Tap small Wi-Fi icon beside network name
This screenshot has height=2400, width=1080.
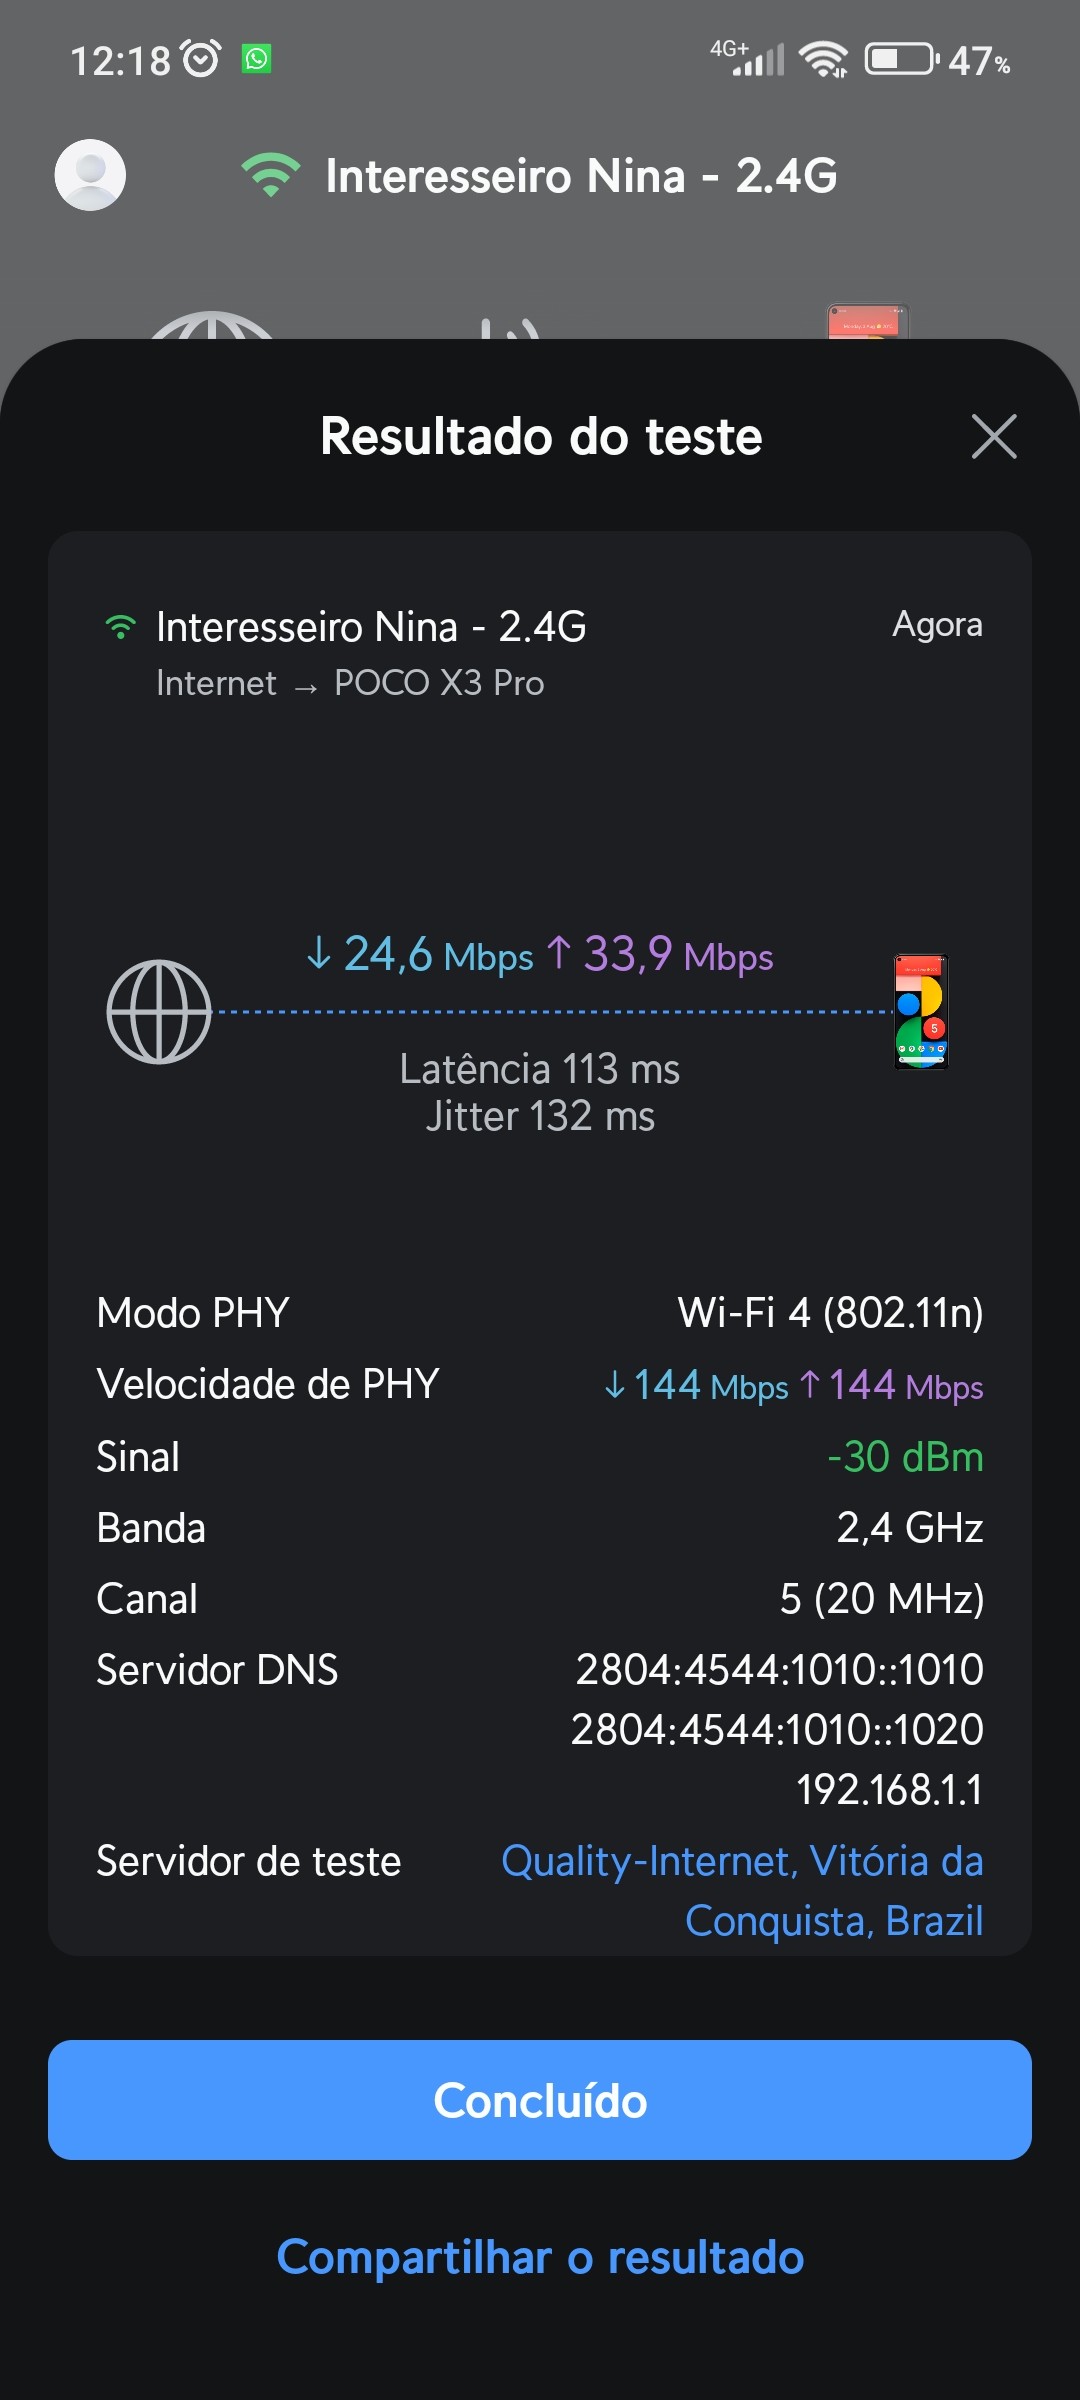[120, 627]
